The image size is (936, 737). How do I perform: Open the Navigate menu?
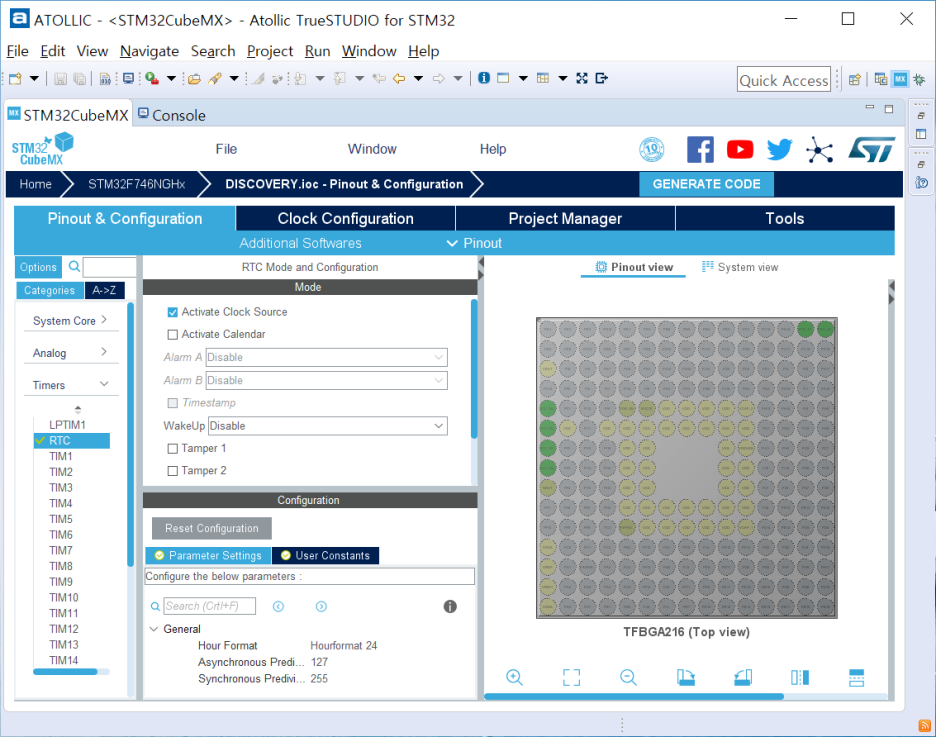(149, 51)
